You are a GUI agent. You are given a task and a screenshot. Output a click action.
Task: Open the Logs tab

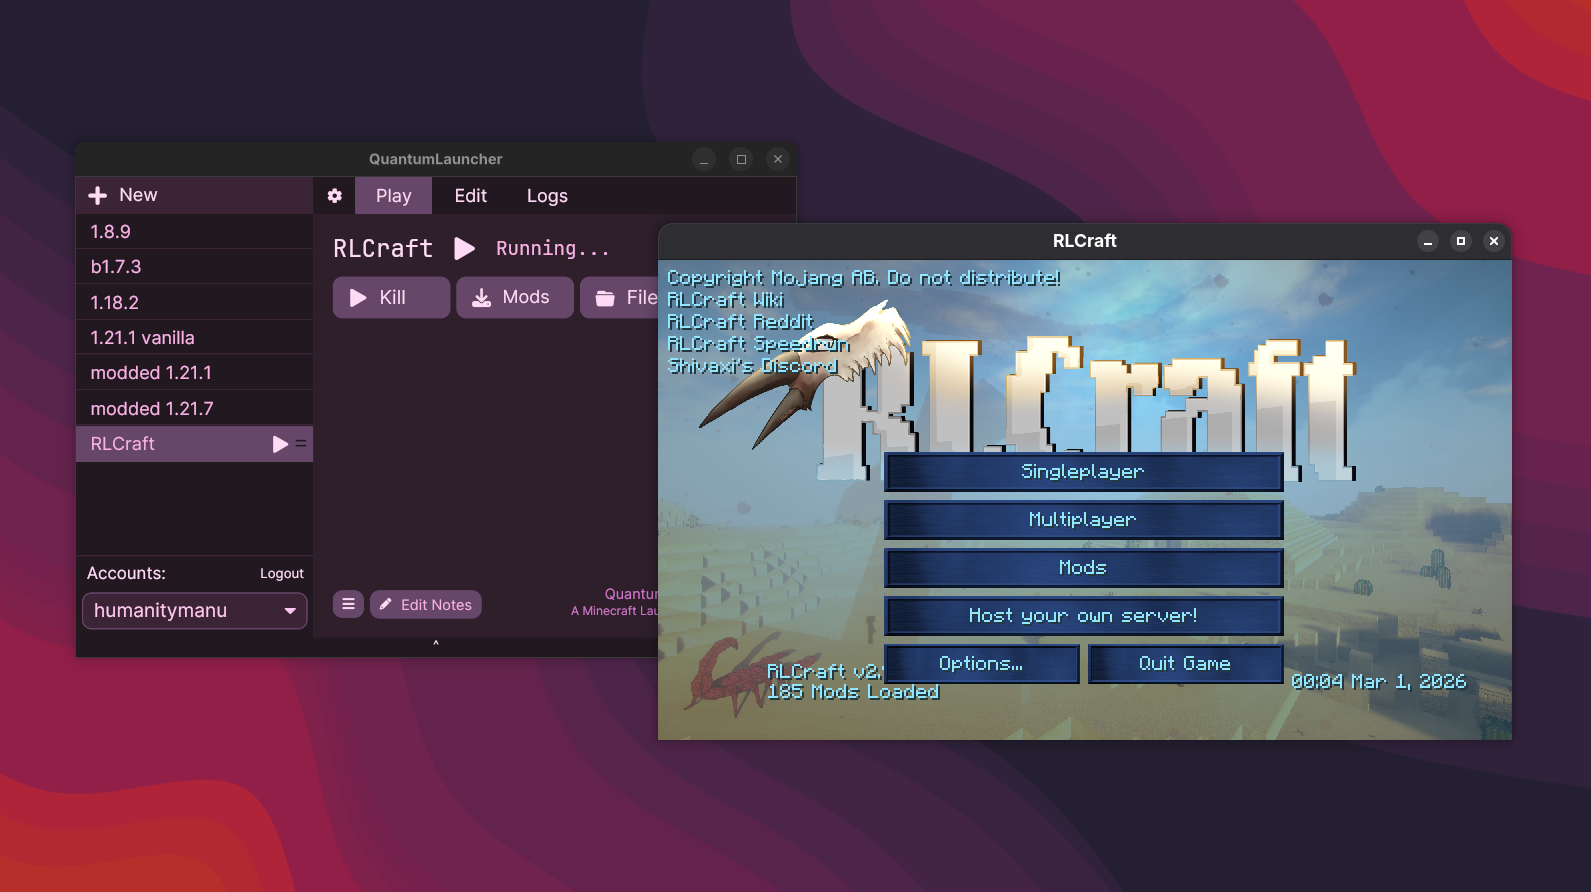pyautogui.click(x=547, y=196)
